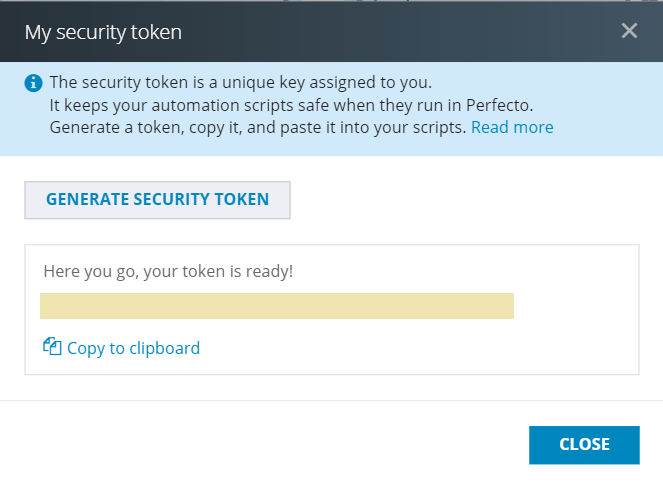
Task: Click the clipboard icon beside Copy to clipboard
Action: (x=52, y=347)
